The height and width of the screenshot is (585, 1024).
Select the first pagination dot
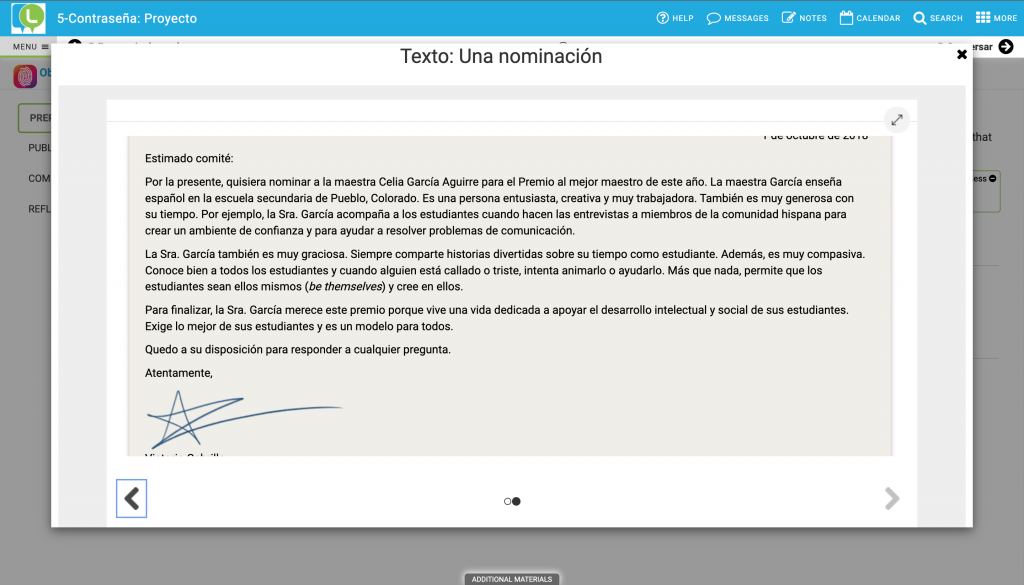pyautogui.click(x=507, y=501)
